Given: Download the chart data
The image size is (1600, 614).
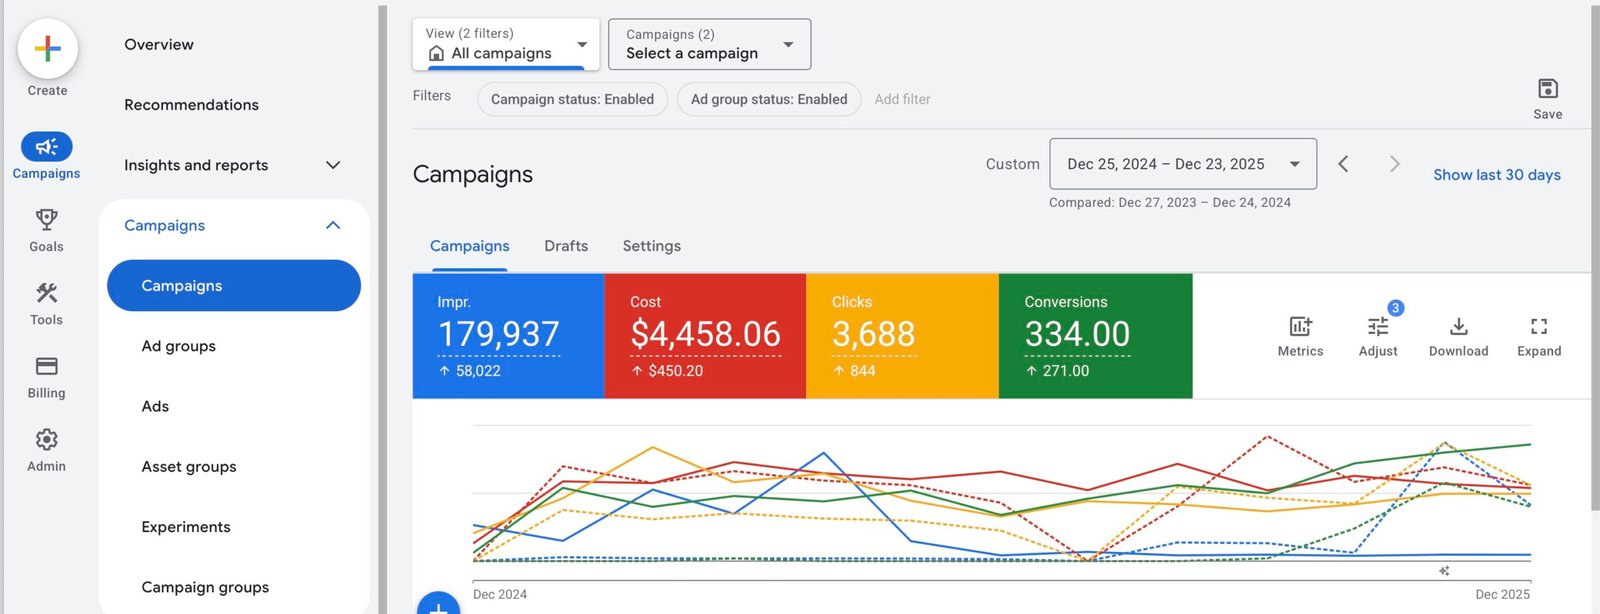Looking at the screenshot, I should (x=1458, y=327).
